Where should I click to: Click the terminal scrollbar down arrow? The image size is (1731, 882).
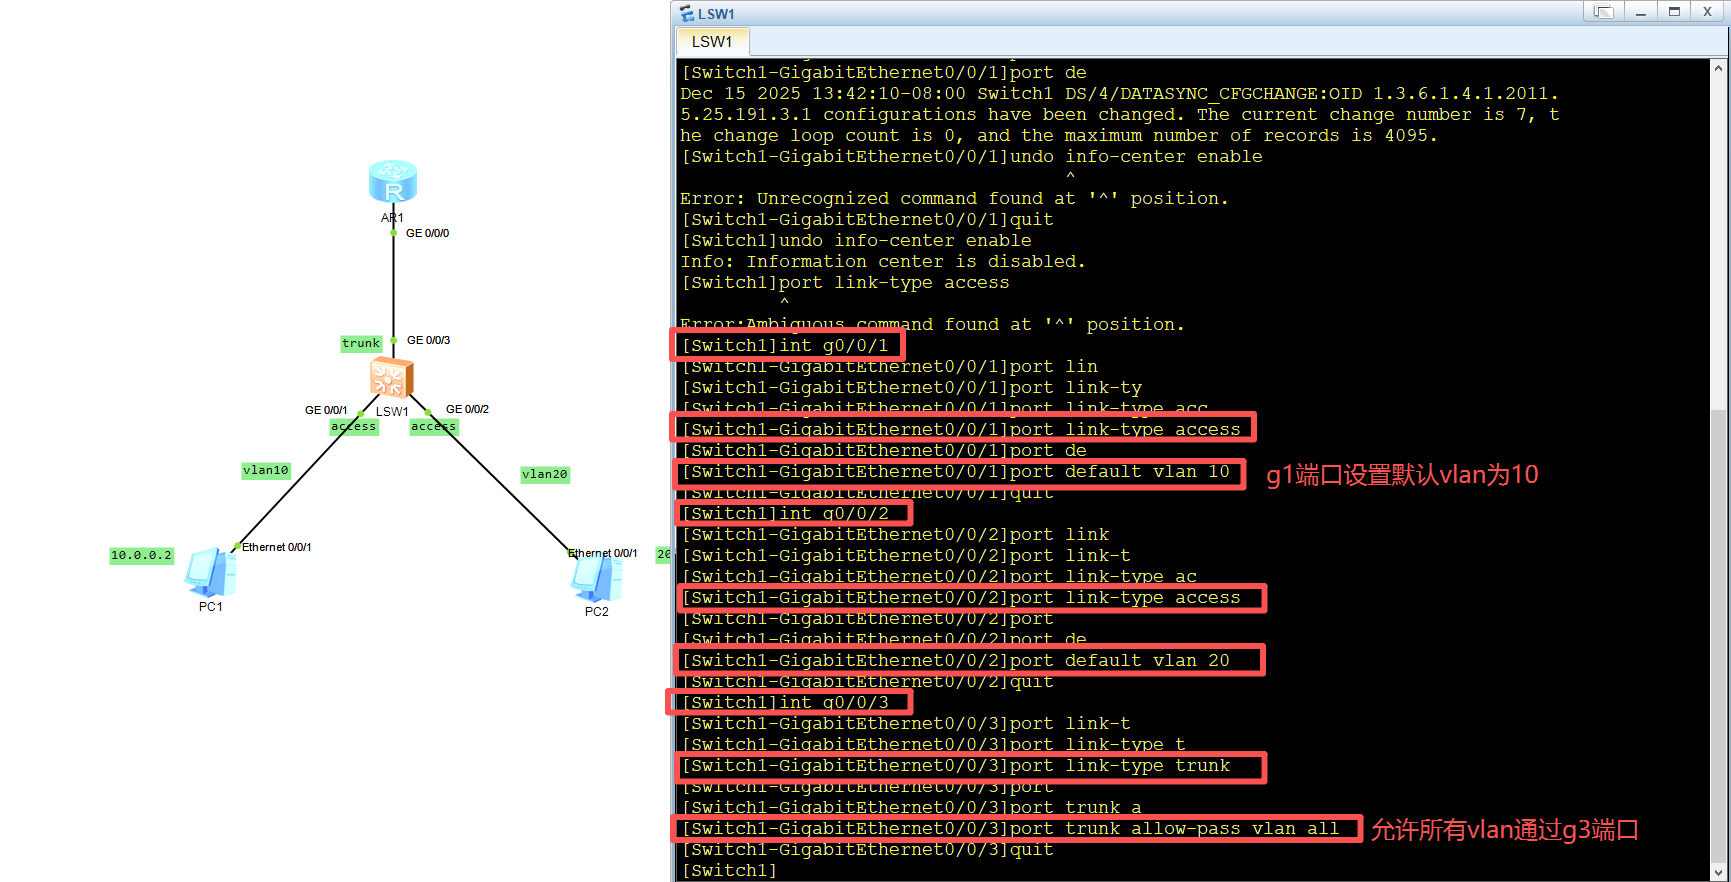pyautogui.click(x=1719, y=871)
